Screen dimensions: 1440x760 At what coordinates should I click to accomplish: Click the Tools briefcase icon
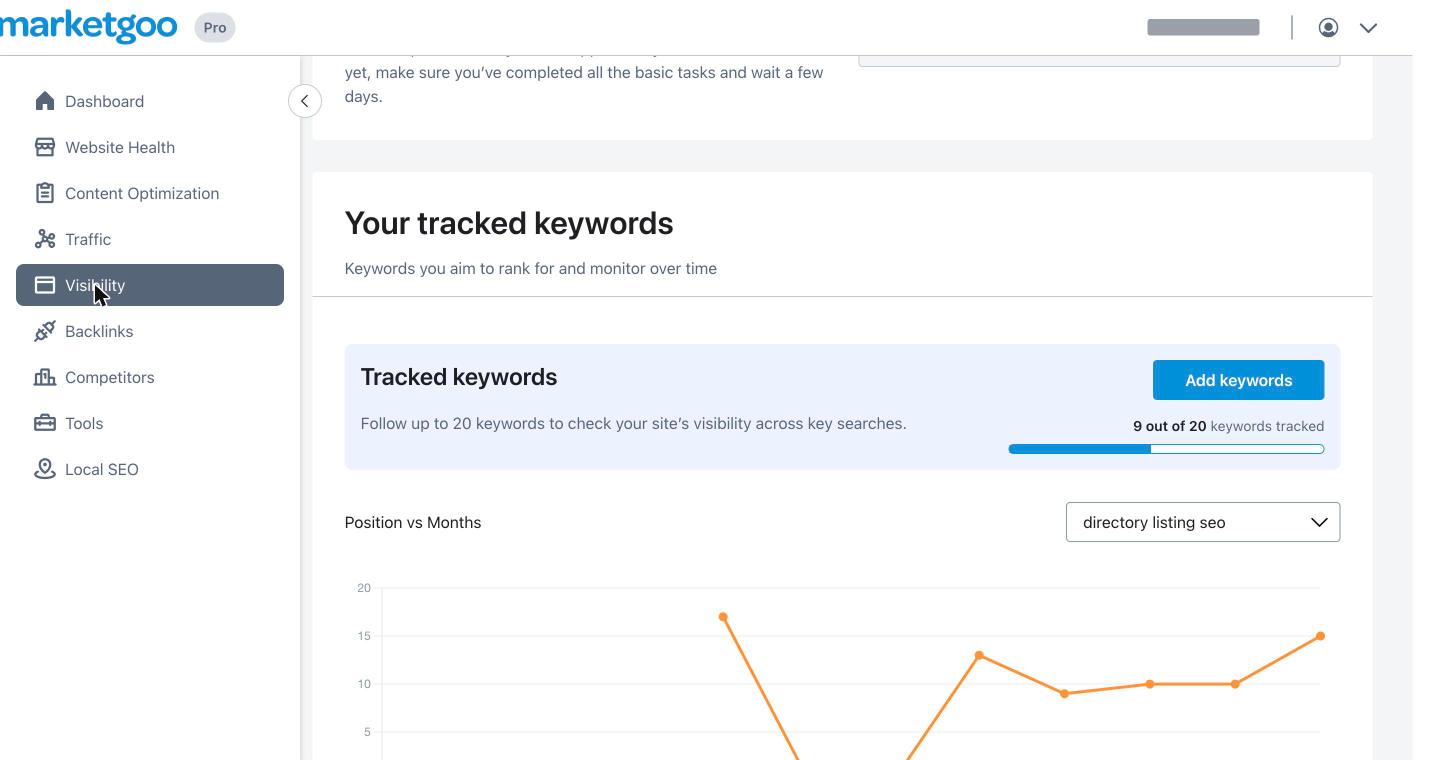pyautogui.click(x=45, y=423)
